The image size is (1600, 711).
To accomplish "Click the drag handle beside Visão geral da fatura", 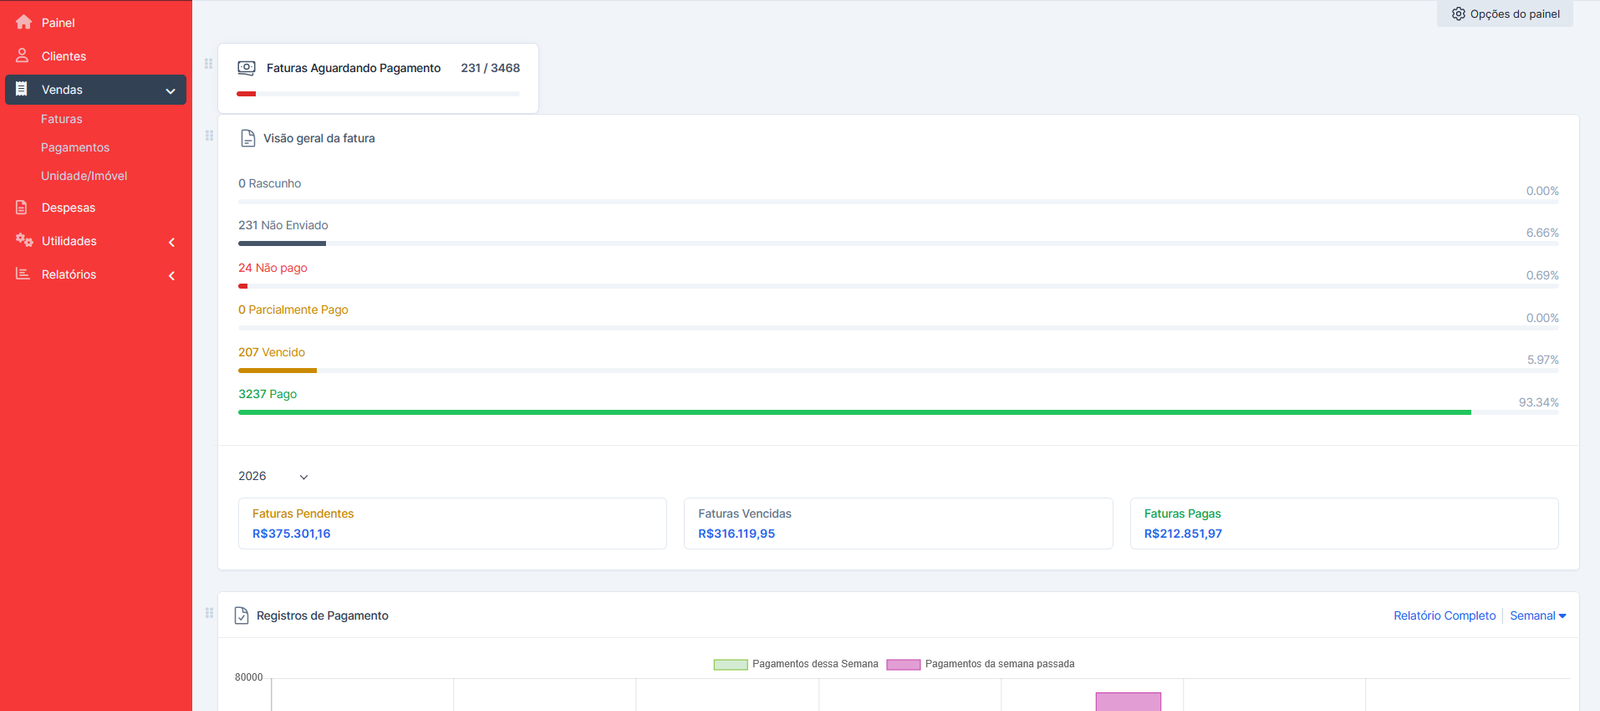I will 209,136.
